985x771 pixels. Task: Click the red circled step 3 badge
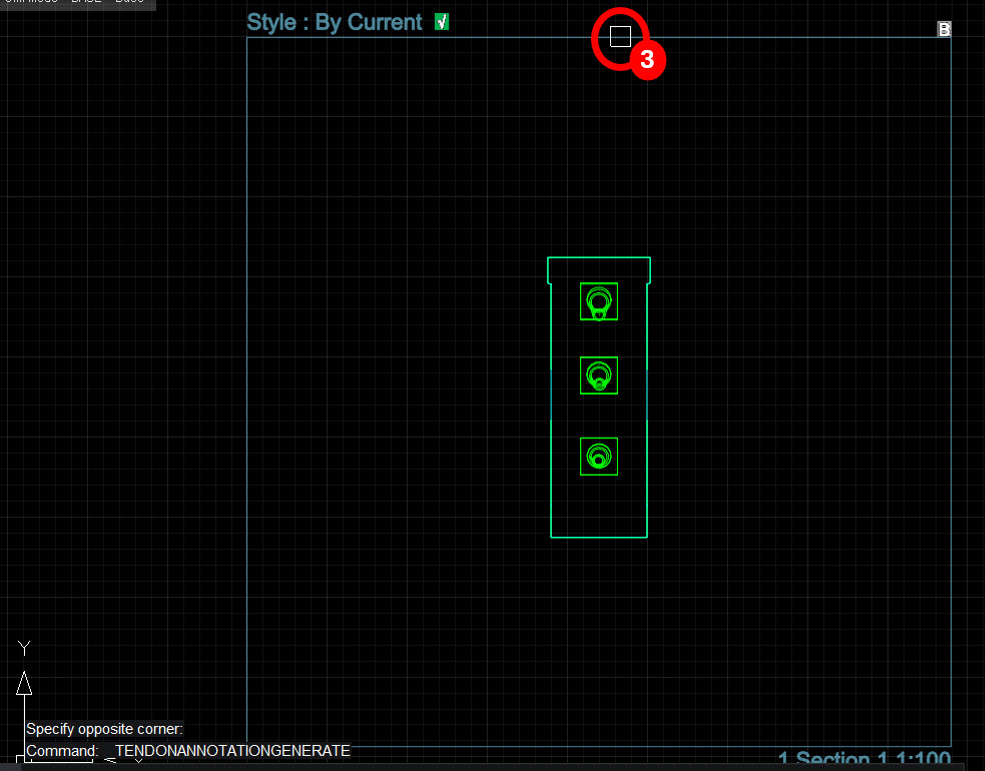[x=647, y=60]
